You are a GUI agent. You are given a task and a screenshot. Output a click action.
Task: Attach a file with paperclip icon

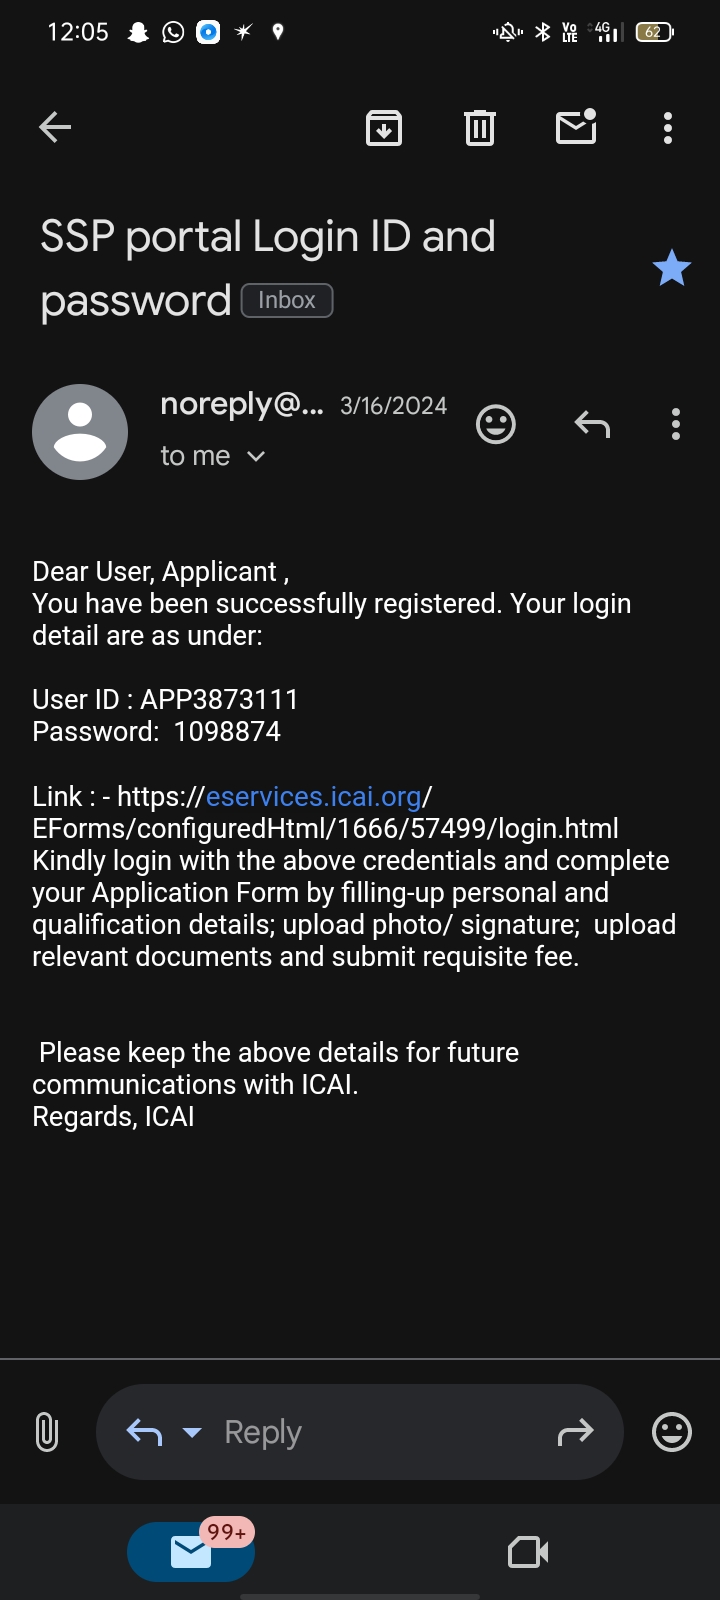pos(46,1432)
